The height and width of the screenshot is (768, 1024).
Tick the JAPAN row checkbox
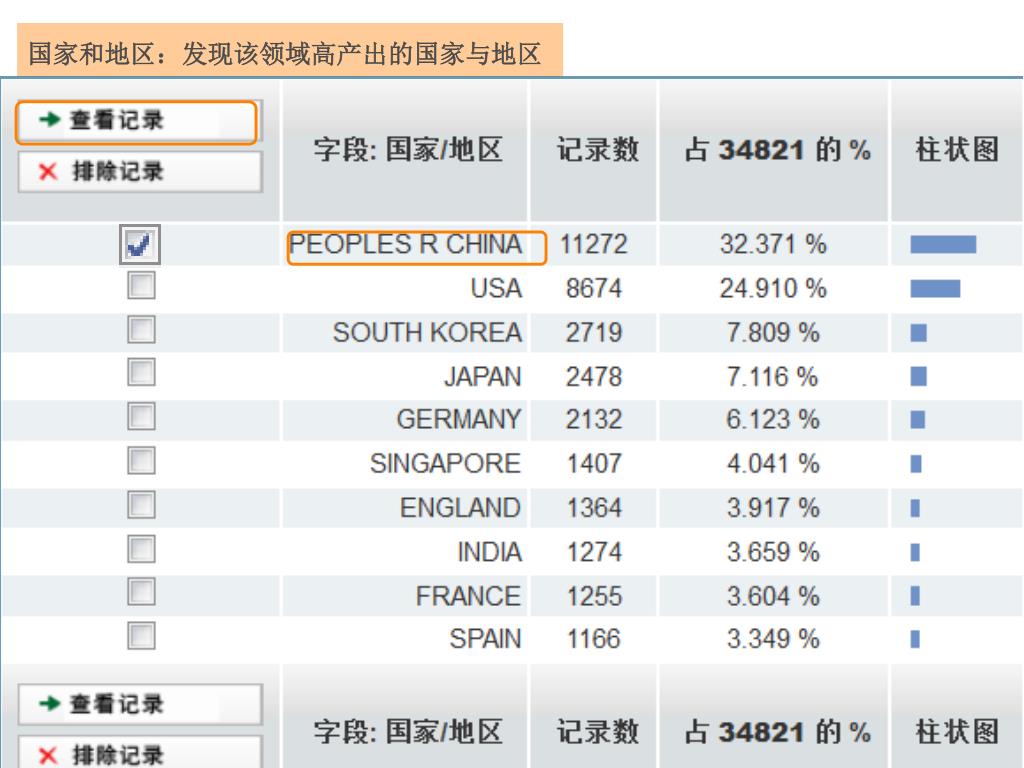tap(141, 372)
